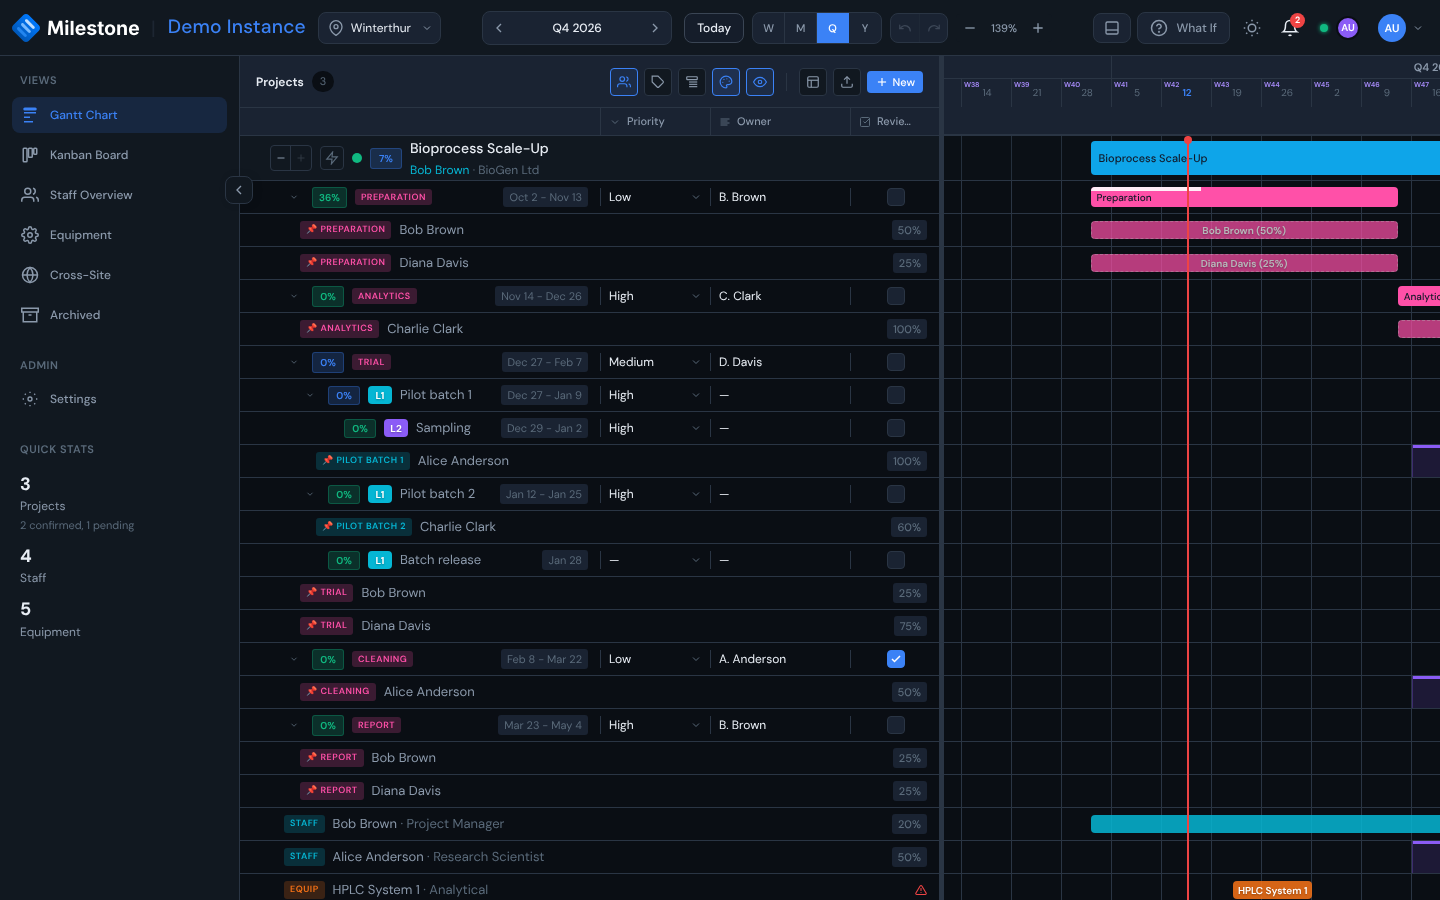The width and height of the screenshot is (1440, 900).
Task: Check review box for Analytics row
Action: (x=896, y=296)
